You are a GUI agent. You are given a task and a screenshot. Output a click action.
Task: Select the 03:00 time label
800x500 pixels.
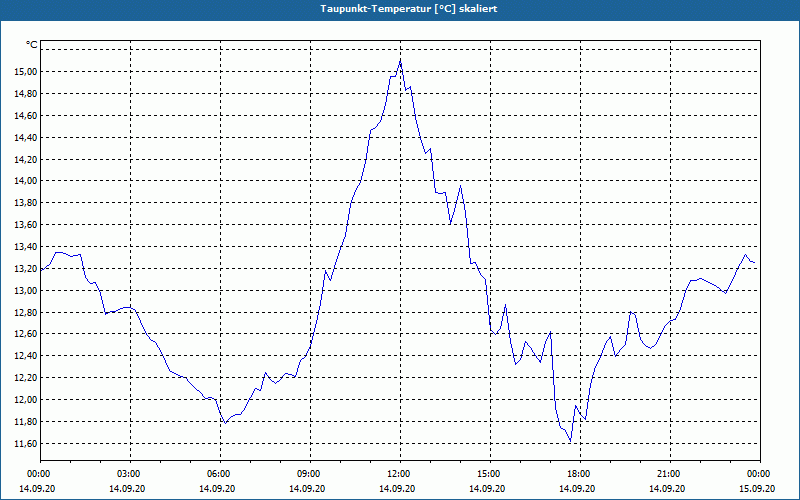coord(131,474)
